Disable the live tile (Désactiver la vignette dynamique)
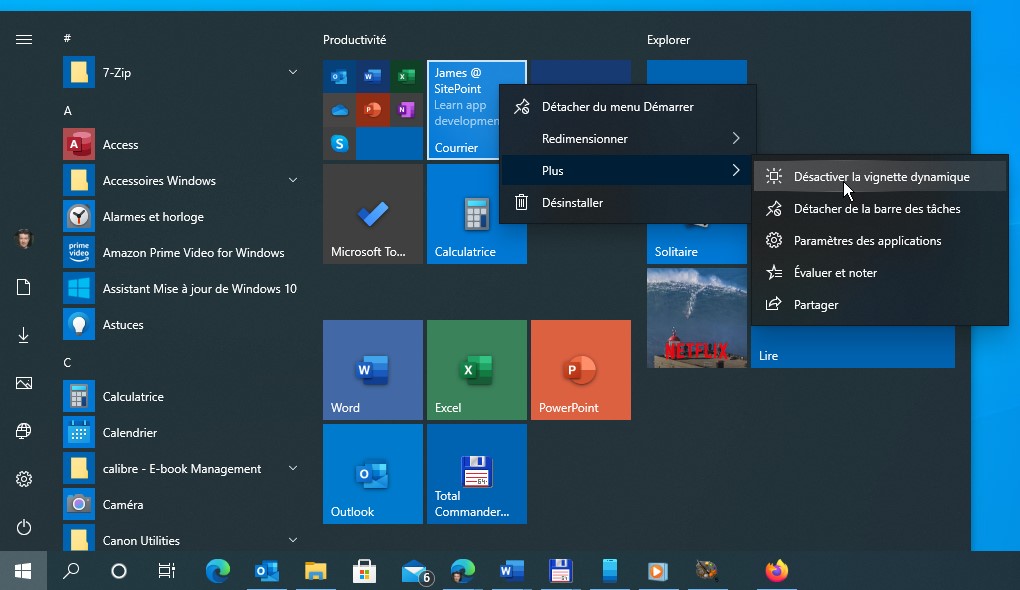The height and width of the screenshot is (590, 1020). [x=880, y=177]
